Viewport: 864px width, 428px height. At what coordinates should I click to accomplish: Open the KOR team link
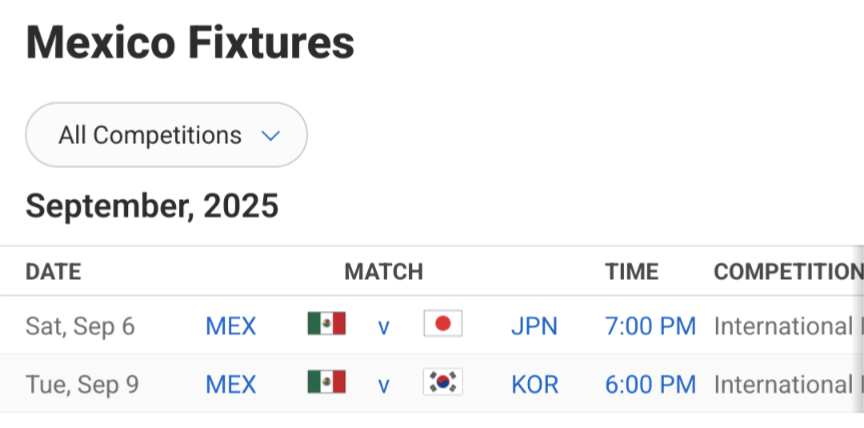coord(535,384)
